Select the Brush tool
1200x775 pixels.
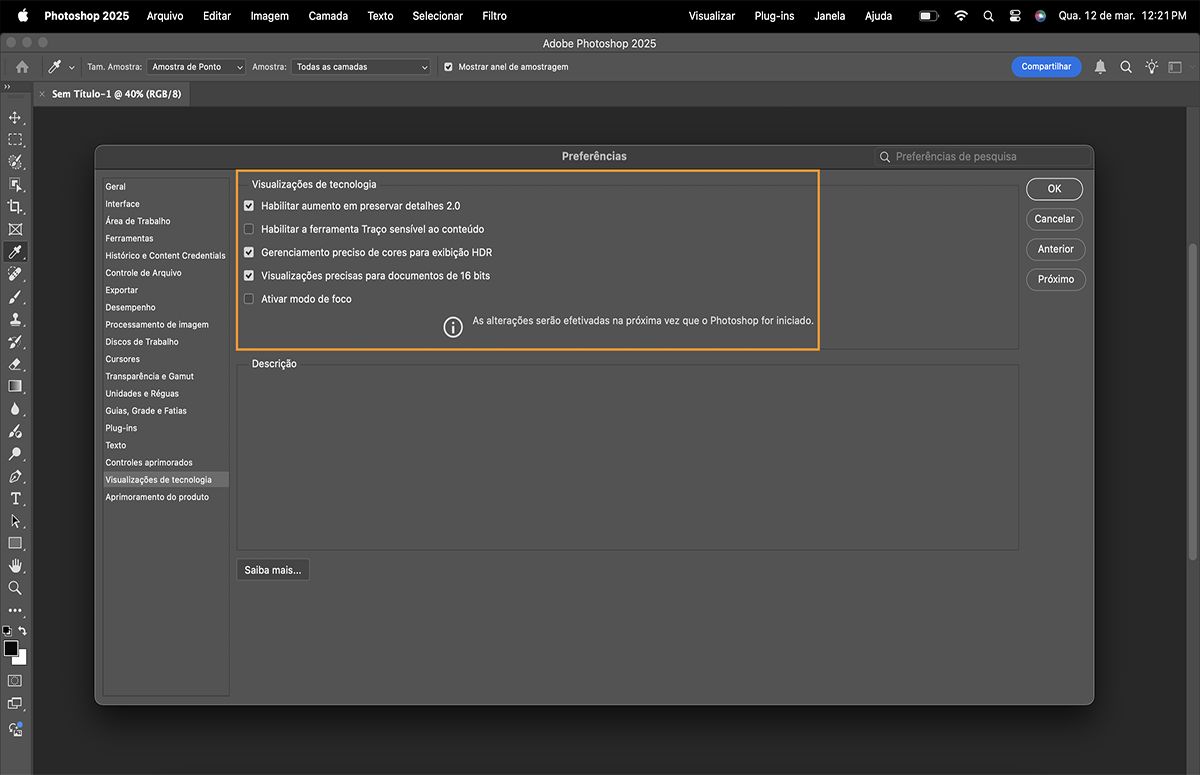click(x=15, y=297)
